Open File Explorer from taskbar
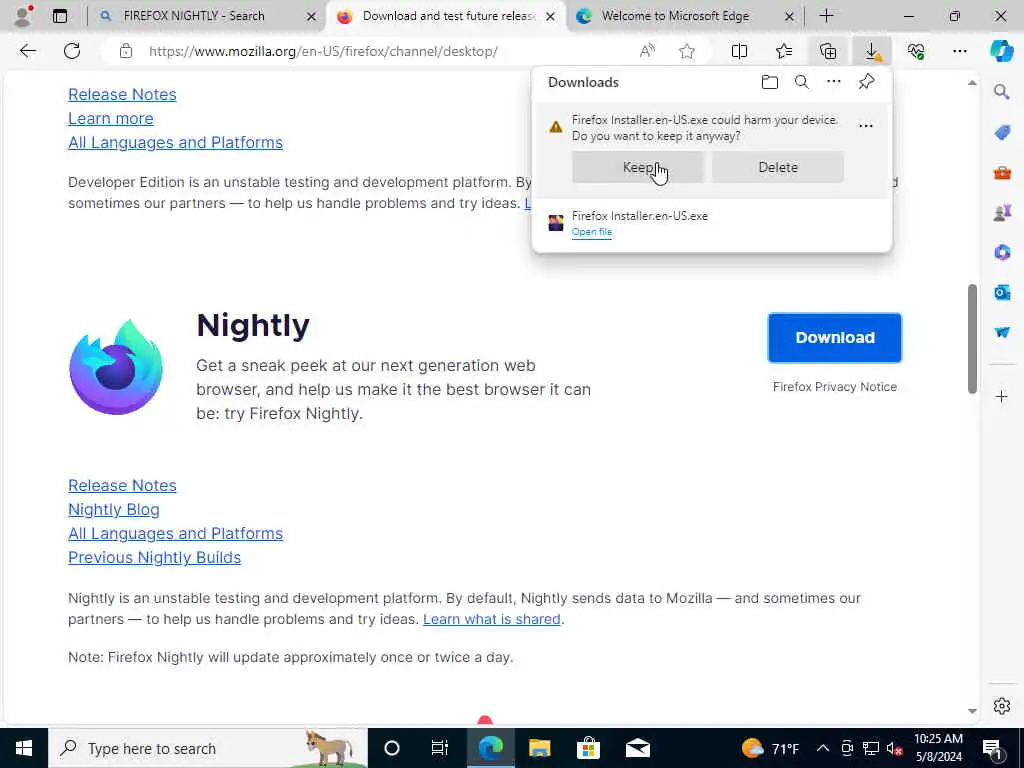This screenshot has height=768, width=1024. pos(539,748)
